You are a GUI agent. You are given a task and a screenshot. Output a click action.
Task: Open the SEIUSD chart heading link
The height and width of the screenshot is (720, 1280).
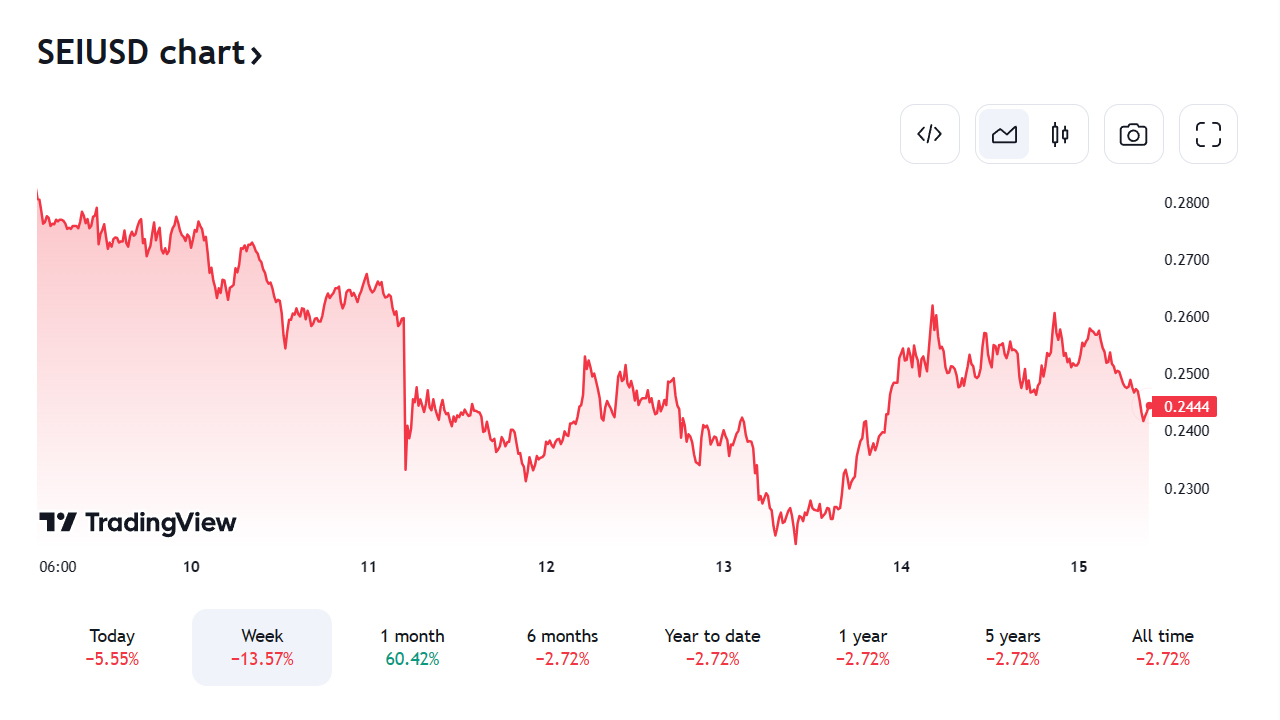coord(141,52)
